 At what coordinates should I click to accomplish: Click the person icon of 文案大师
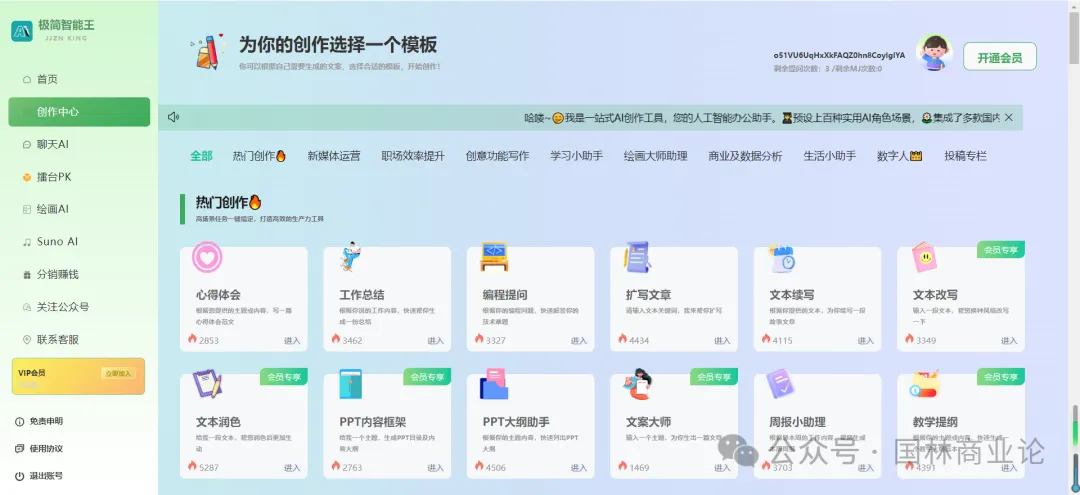coord(637,384)
